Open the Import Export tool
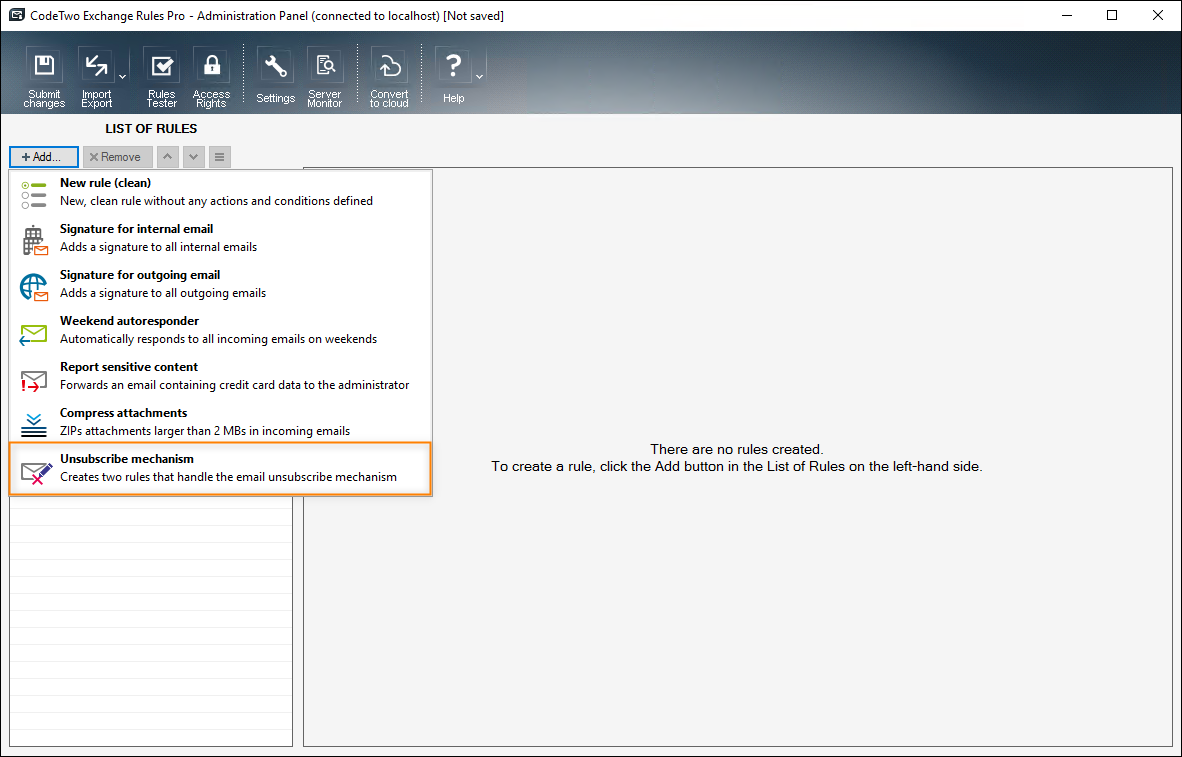This screenshot has width=1182, height=757. point(96,78)
